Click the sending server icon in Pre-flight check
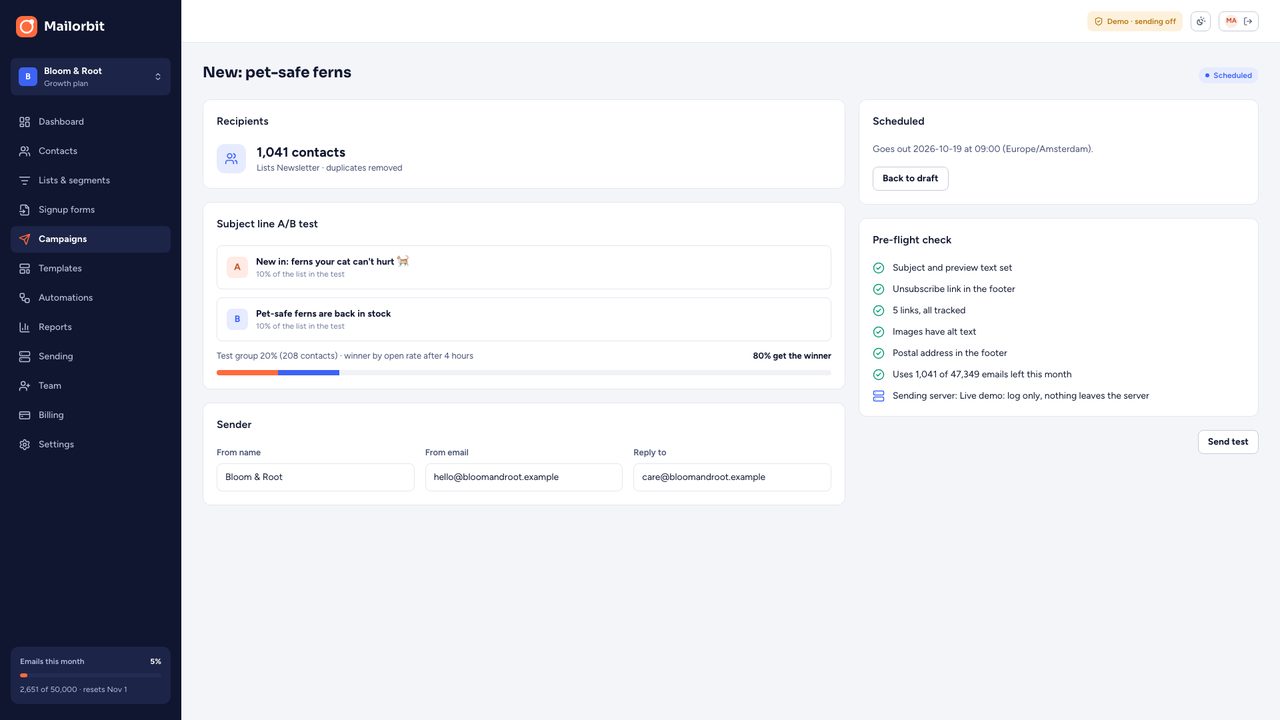The height and width of the screenshot is (720, 1280). tap(878, 396)
